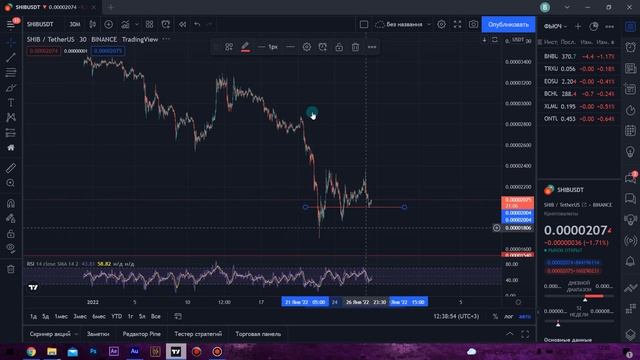Select the zoom in tool
This screenshot has height=360, width=640.
coord(11,183)
